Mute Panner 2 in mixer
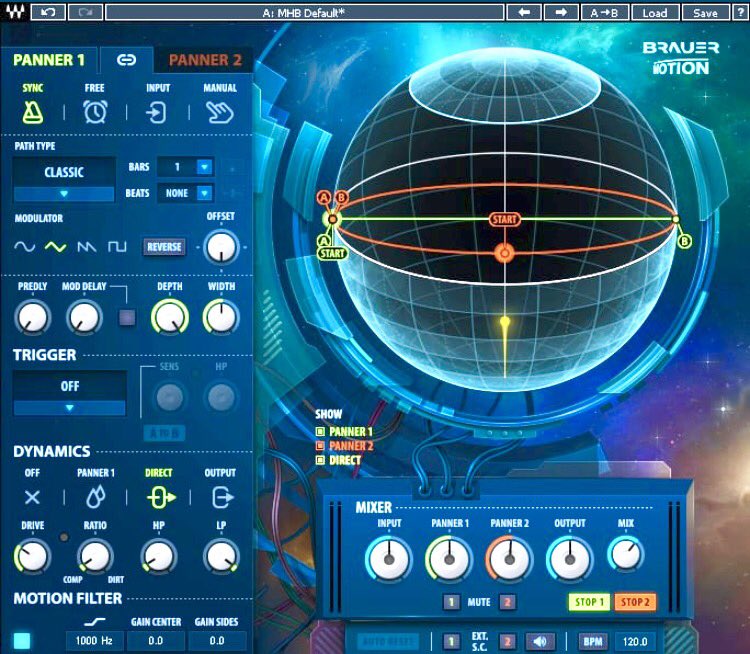This screenshot has height=654, width=750. click(507, 602)
